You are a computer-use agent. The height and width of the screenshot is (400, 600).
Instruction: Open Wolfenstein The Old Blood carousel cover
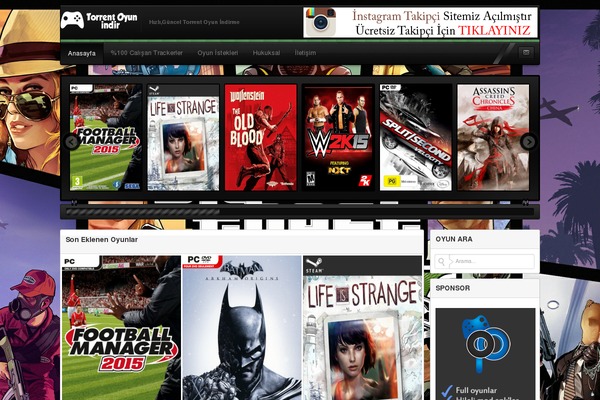coord(261,137)
